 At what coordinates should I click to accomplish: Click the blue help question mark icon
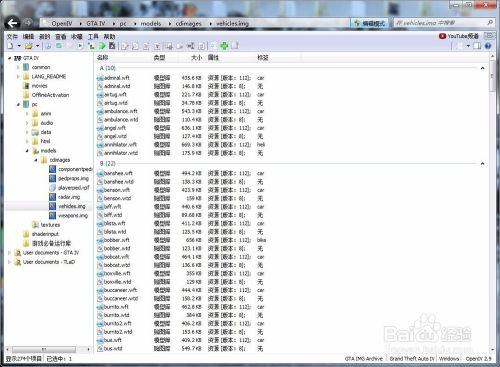pos(488,46)
